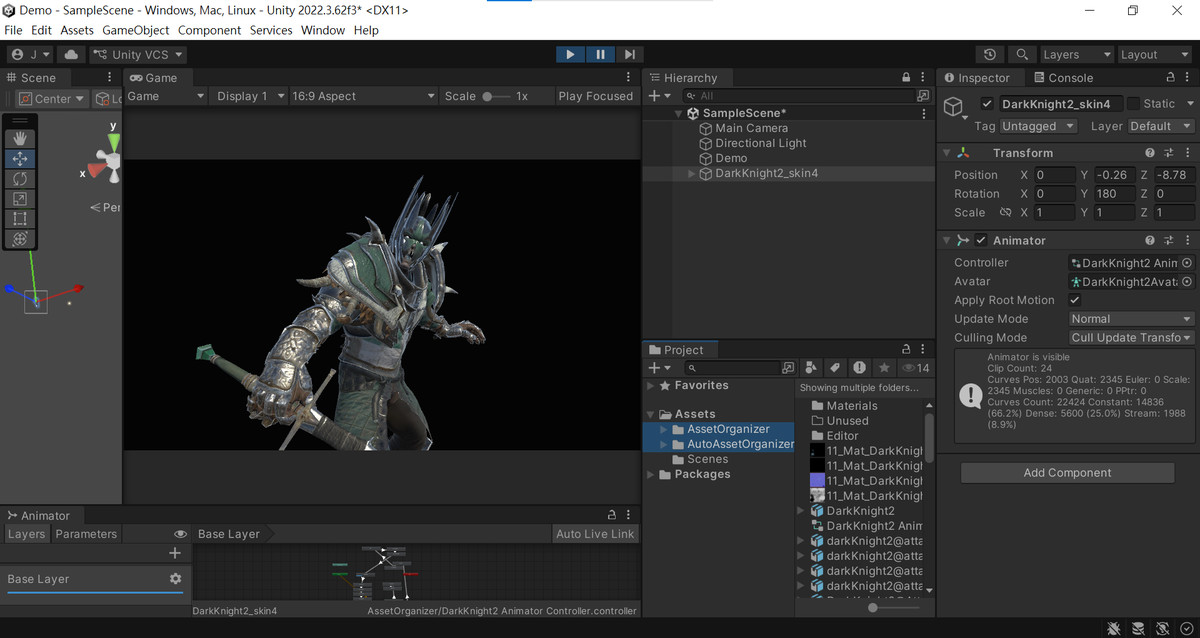Toggle the Hierarchy panel lock

906,78
